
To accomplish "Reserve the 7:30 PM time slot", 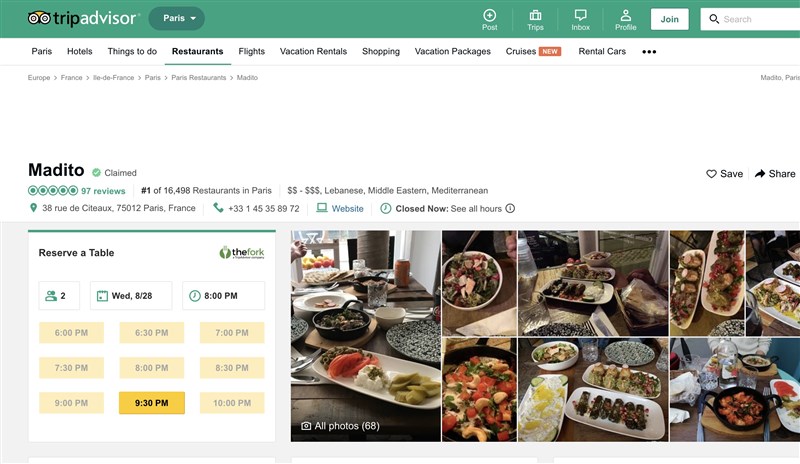I will click(71, 368).
